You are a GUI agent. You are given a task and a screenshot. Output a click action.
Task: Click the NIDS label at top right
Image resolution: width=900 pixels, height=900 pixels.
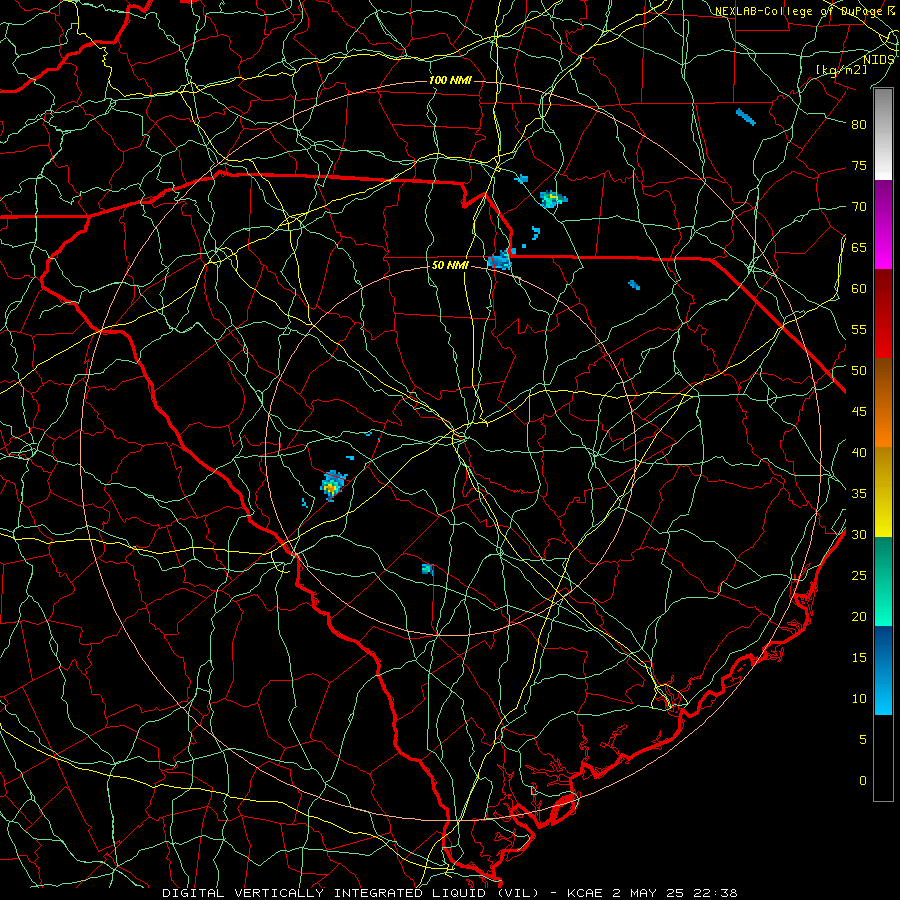pyautogui.click(x=878, y=60)
